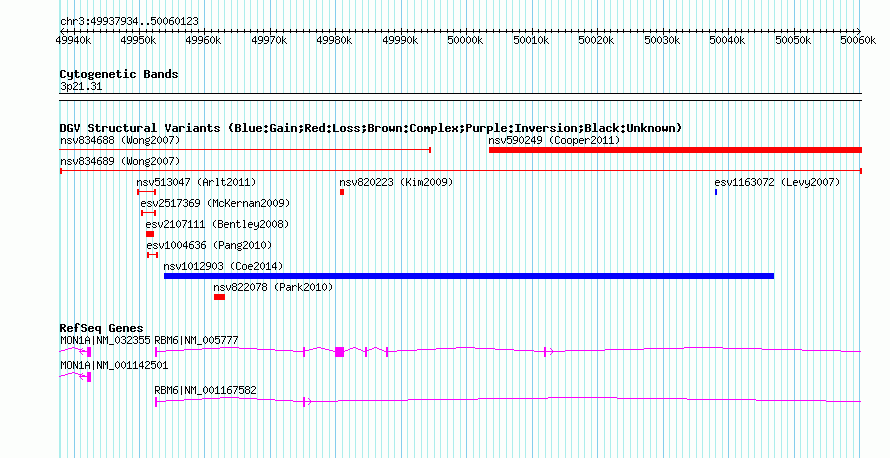The width and height of the screenshot is (890, 458).
Task: Click the 49990k ruler tick label
Action: (x=400, y=40)
